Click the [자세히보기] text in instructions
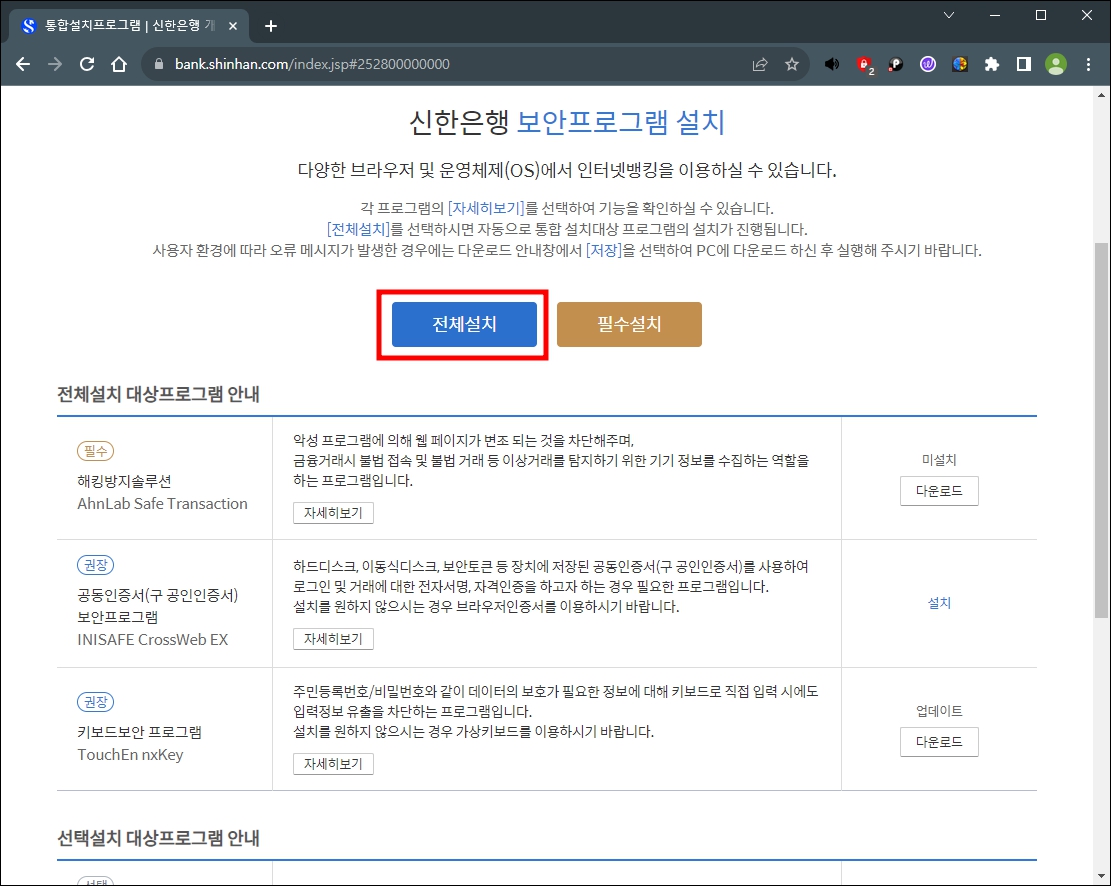Image resolution: width=1111 pixels, height=886 pixels. pyautogui.click(x=486, y=208)
